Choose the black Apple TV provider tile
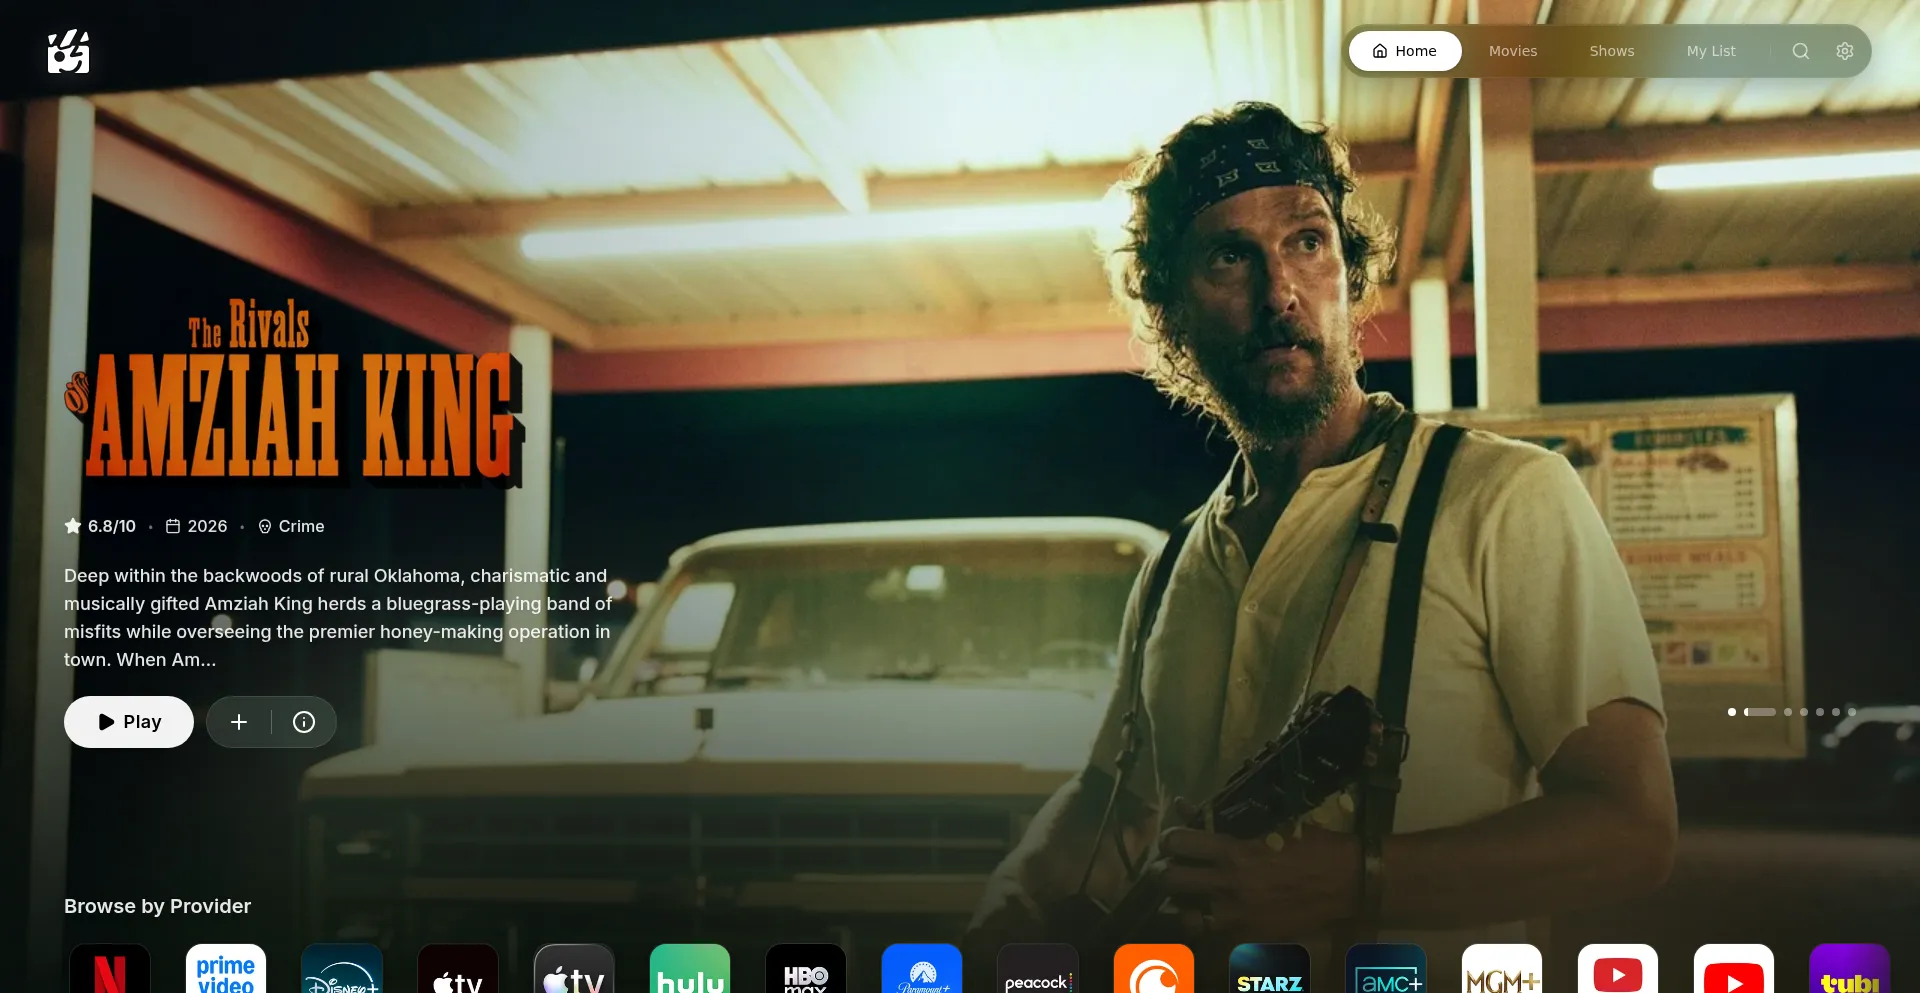The height and width of the screenshot is (993, 1920). 458,968
